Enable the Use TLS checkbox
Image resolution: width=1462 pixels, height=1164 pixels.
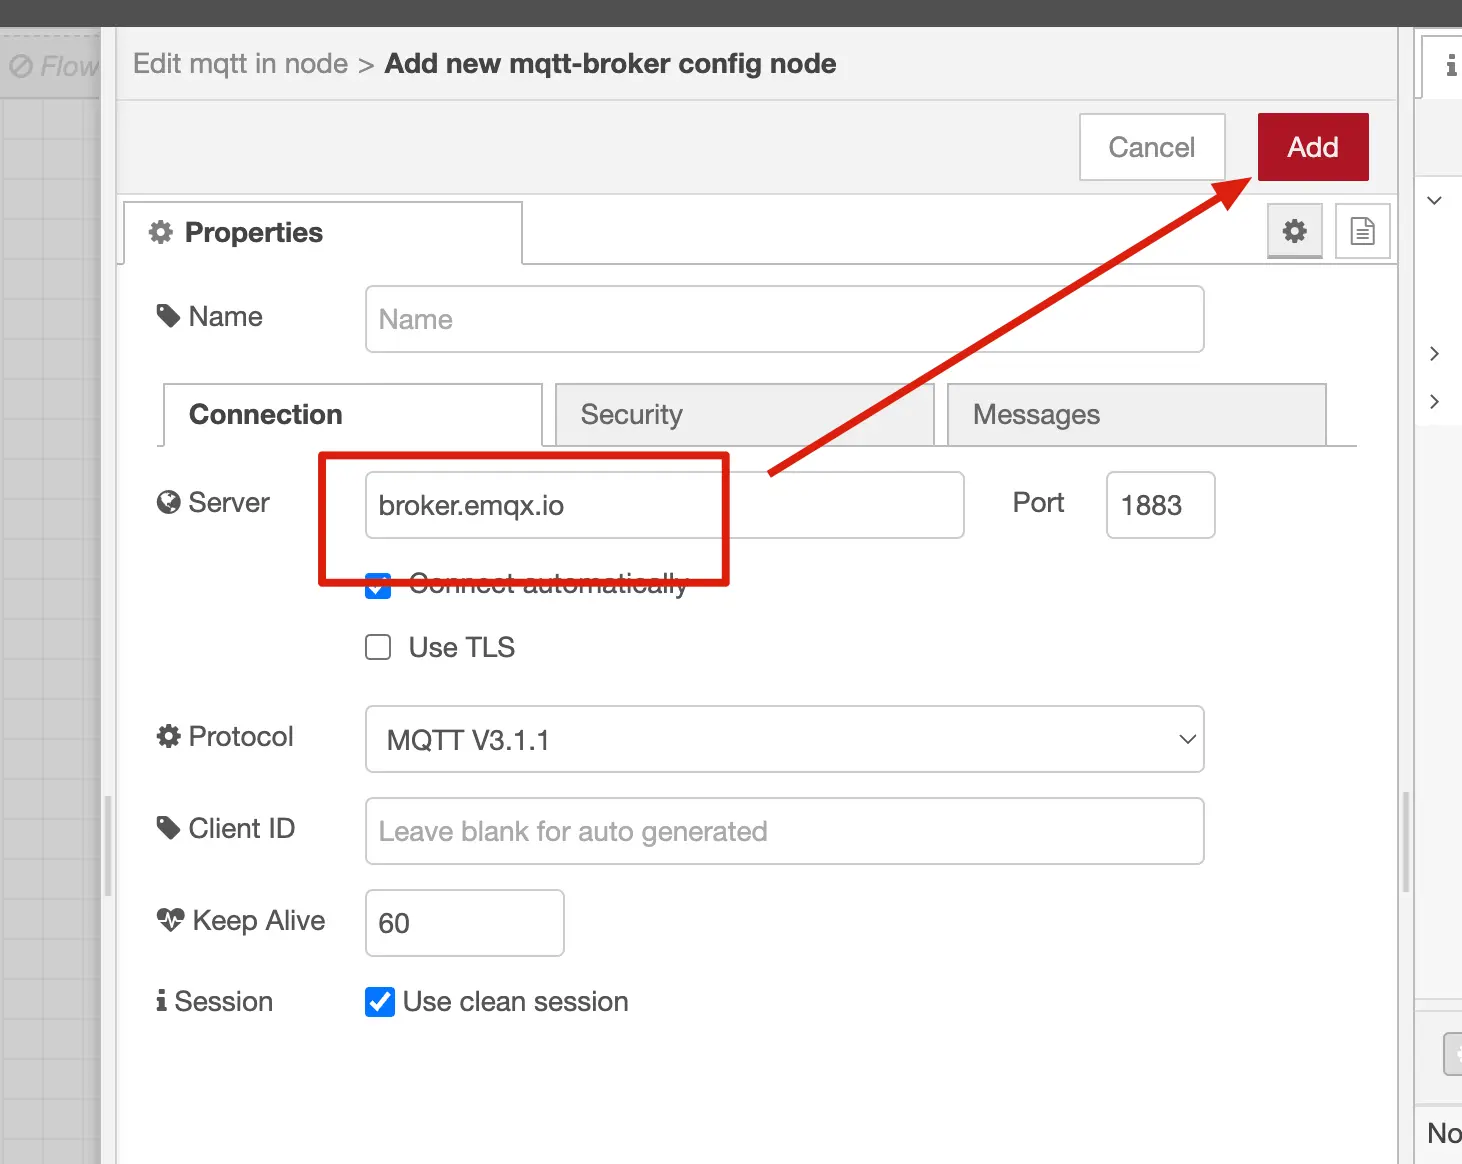click(x=377, y=647)
